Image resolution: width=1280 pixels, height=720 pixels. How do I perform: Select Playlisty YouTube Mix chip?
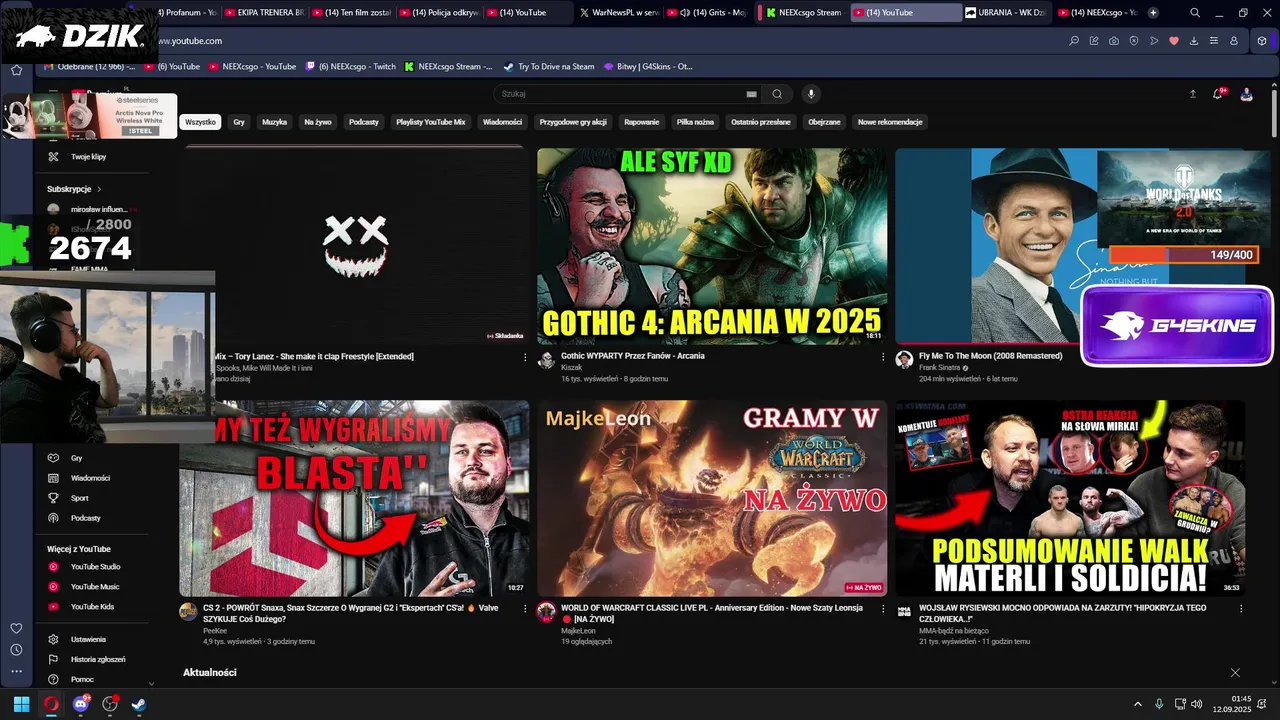(x=431, y=122)
